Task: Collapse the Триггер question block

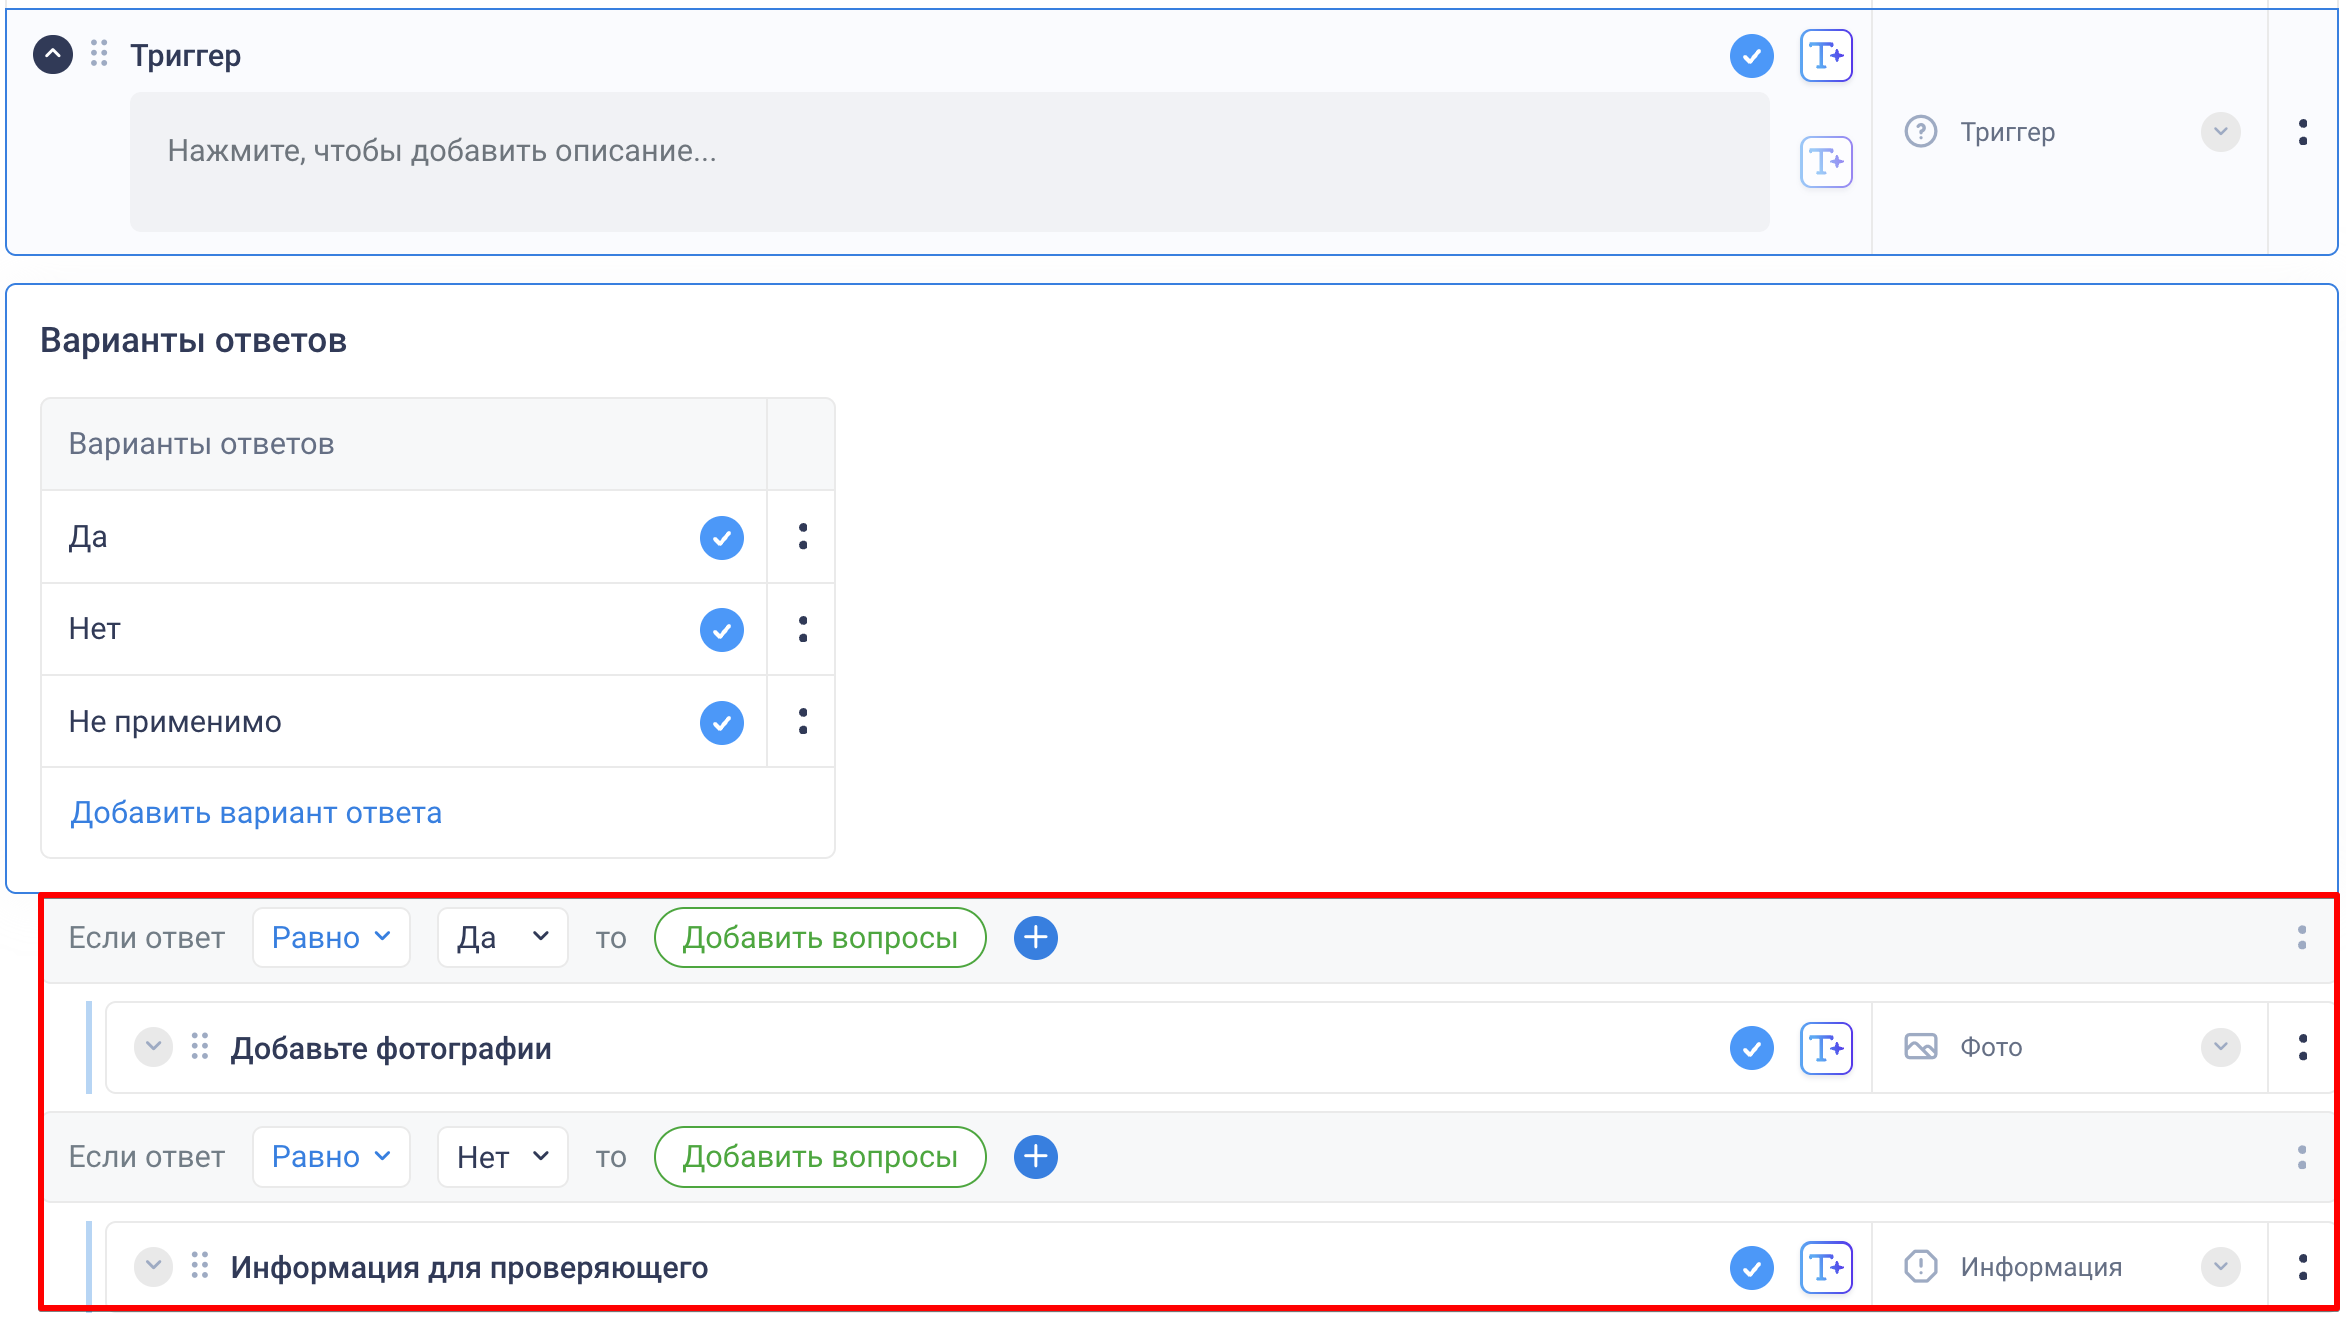Action: click(53, 55)
